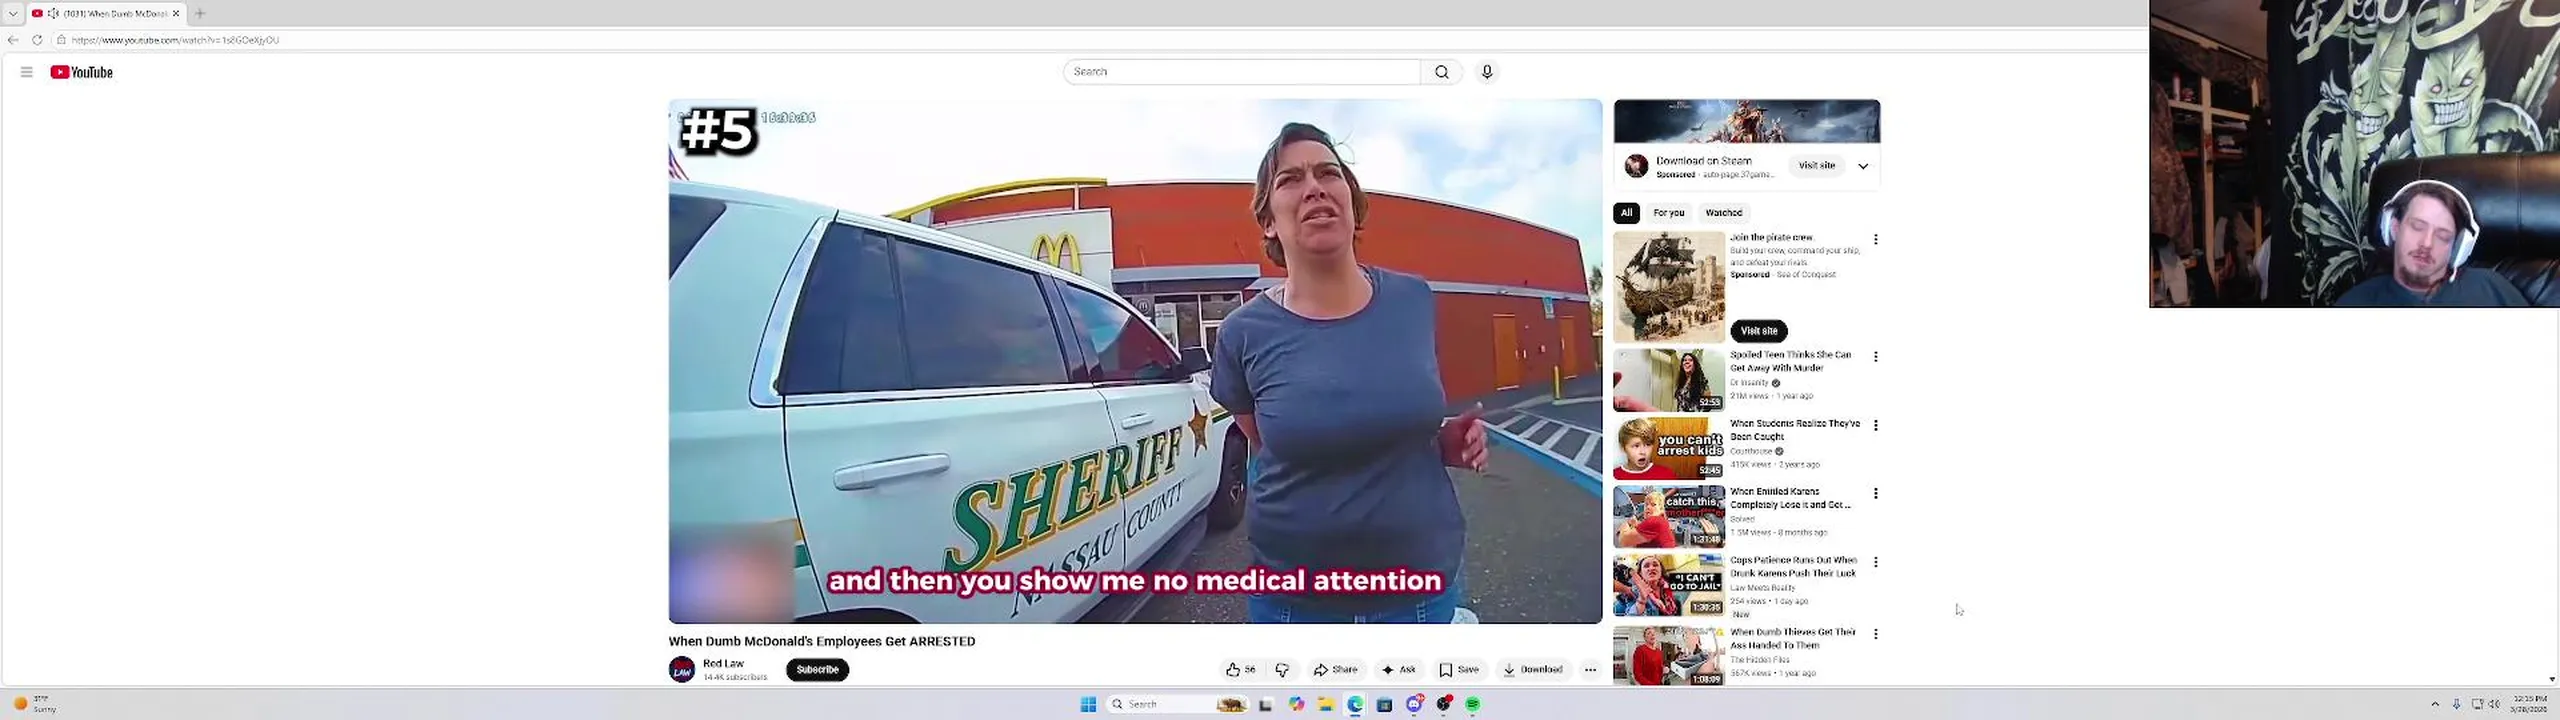Open options for Entitled Karens video

1876,494
